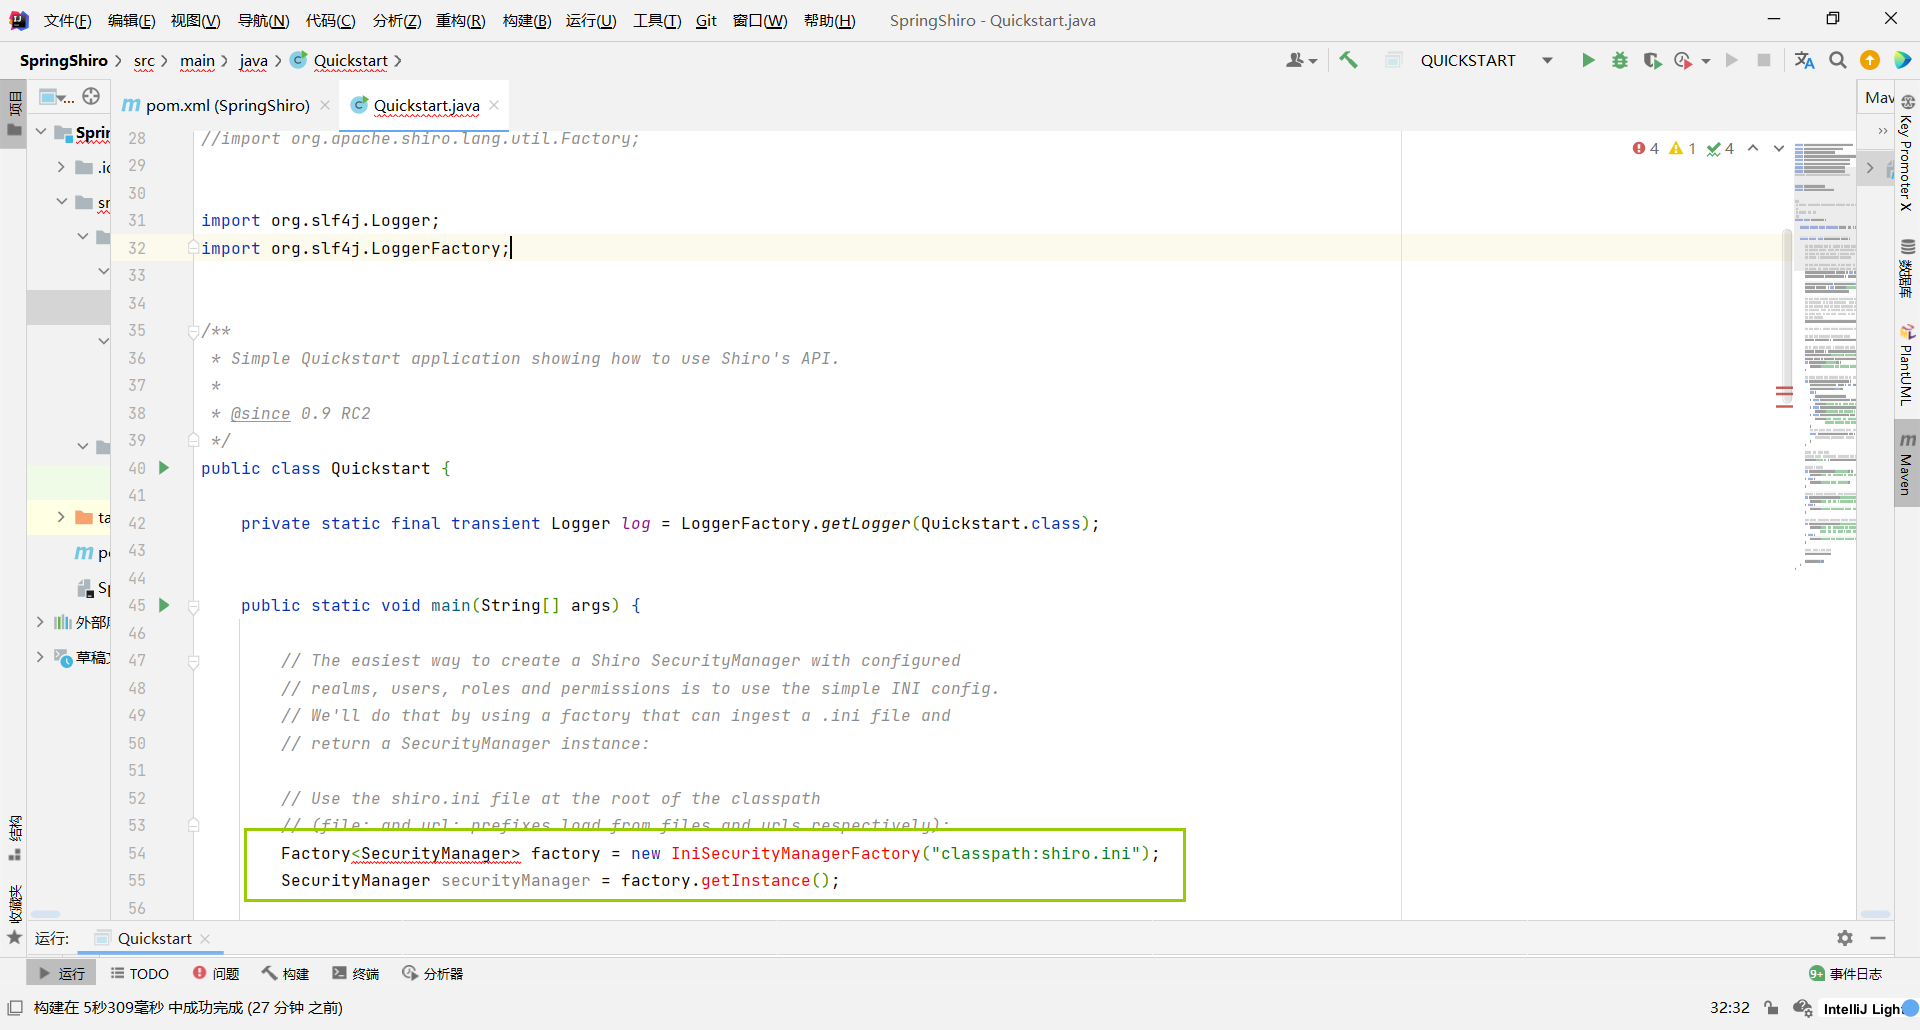1920x1030 pixels.
Task: Close the pom.xml editor tab
Action: click(325, 105)
